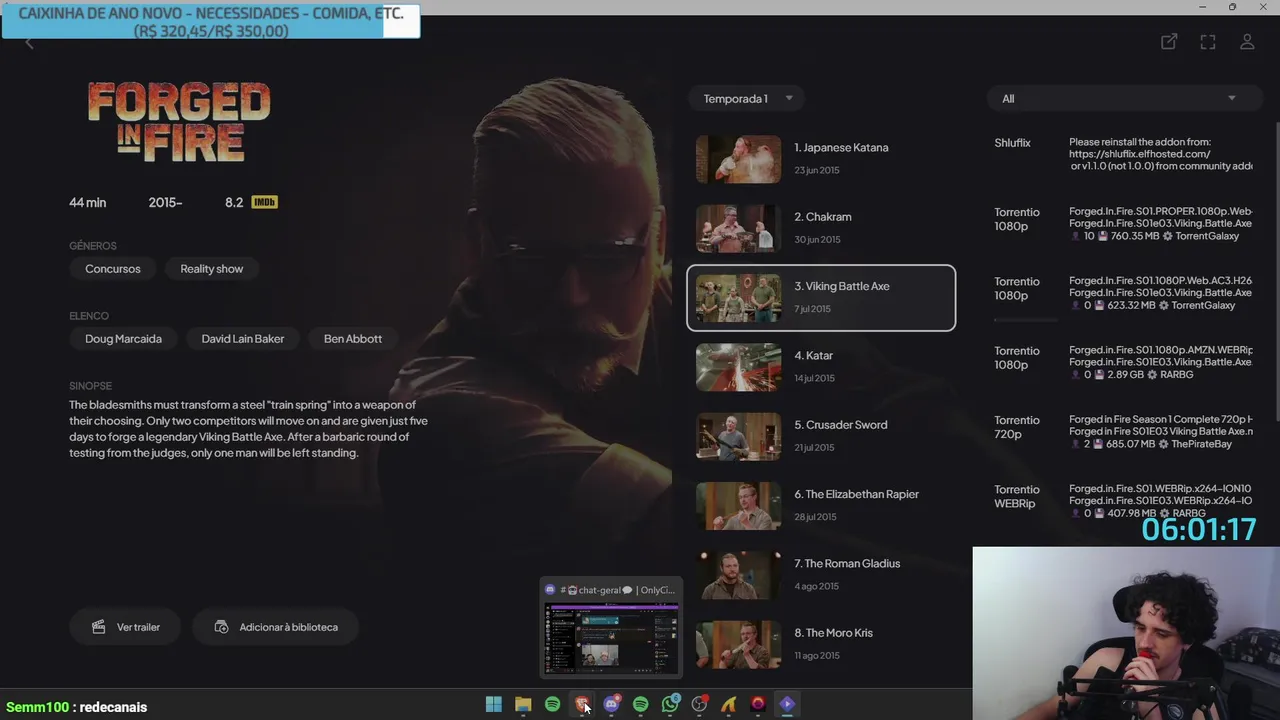The image size is (1280, 720).
Task: Click the Chakram episode thumbnail
Action: (x=738, y=228)
